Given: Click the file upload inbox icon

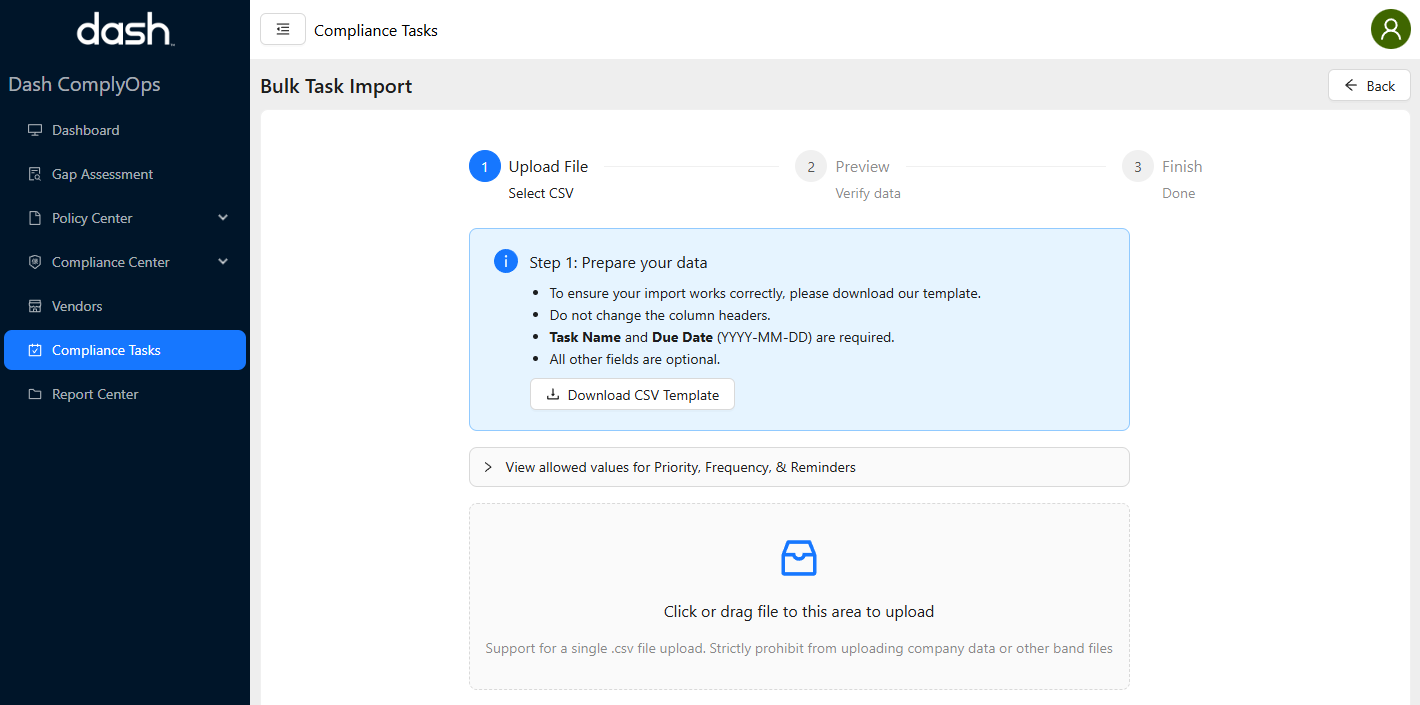Looking at the screenshot, I should click(798, 557).
